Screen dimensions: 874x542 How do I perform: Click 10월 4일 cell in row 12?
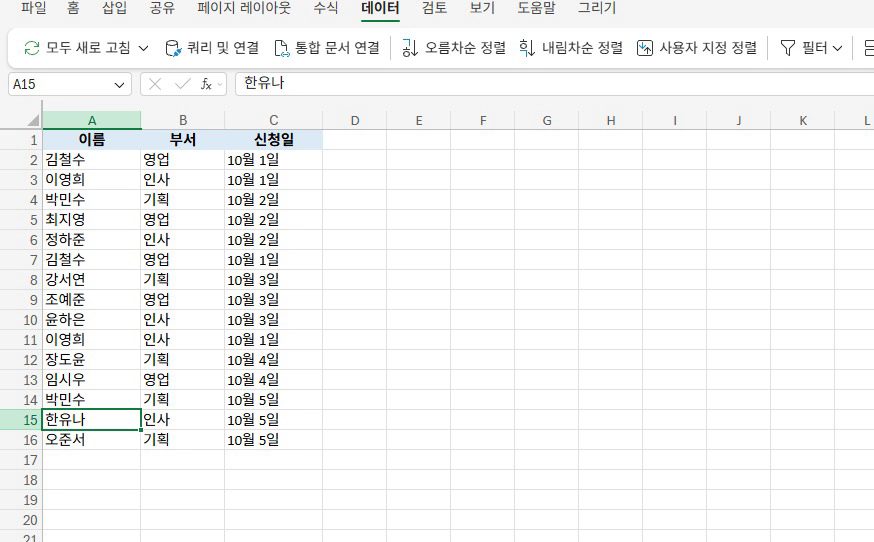pyautogui.click(x=274, y=360)
